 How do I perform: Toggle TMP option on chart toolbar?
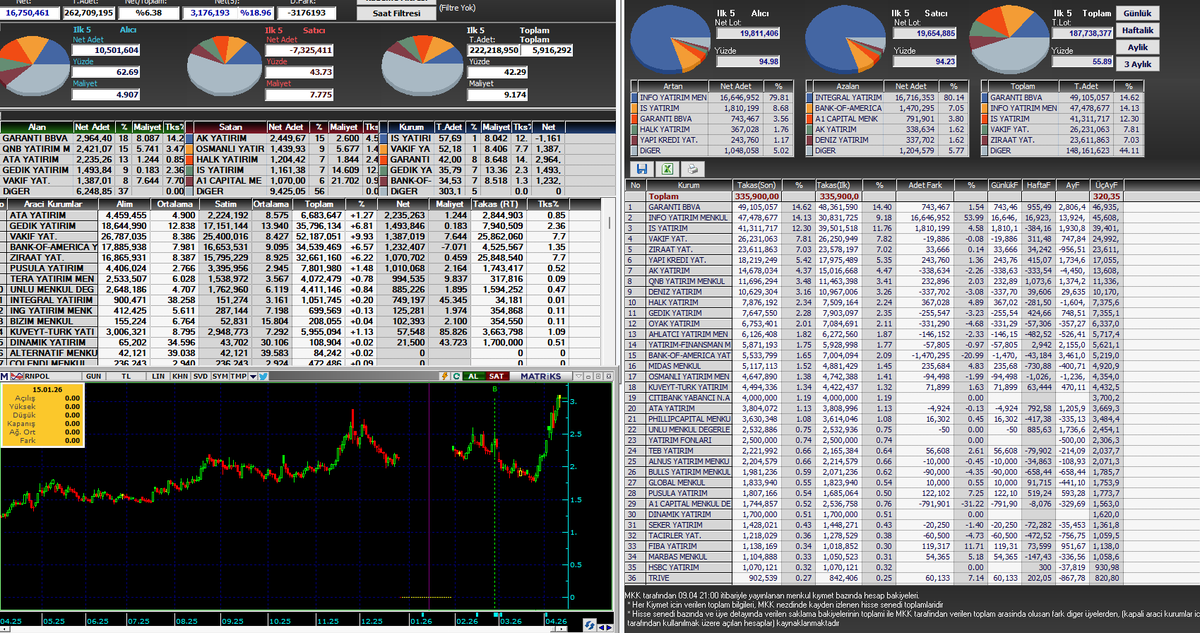[x=238, y=376]
